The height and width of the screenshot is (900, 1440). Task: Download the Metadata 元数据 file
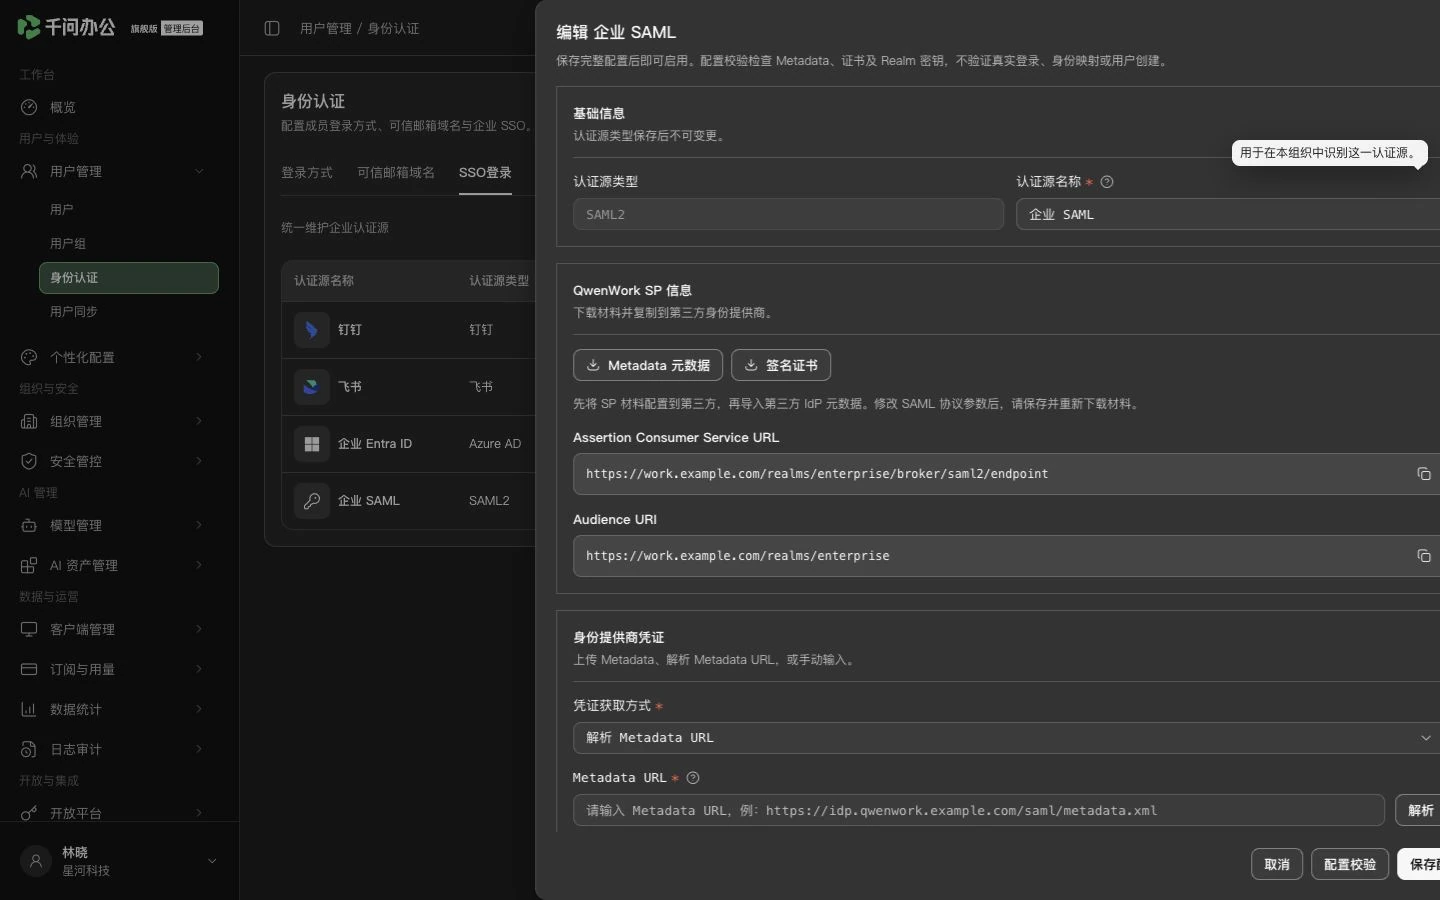648,365
